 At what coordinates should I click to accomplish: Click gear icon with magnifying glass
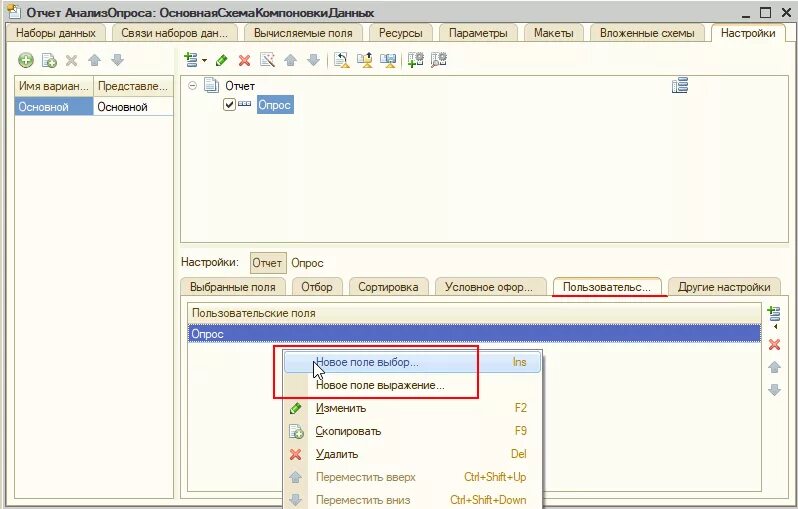click(x=439, y=60)
